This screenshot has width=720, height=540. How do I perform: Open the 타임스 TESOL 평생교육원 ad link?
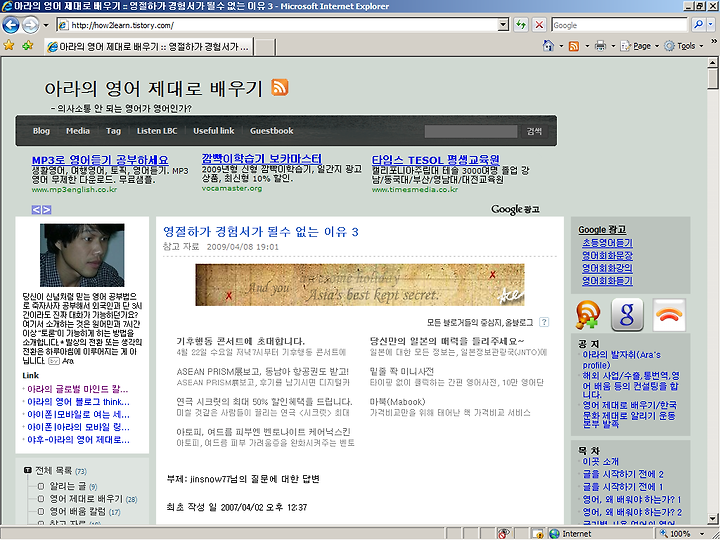[x=435, y=160]
